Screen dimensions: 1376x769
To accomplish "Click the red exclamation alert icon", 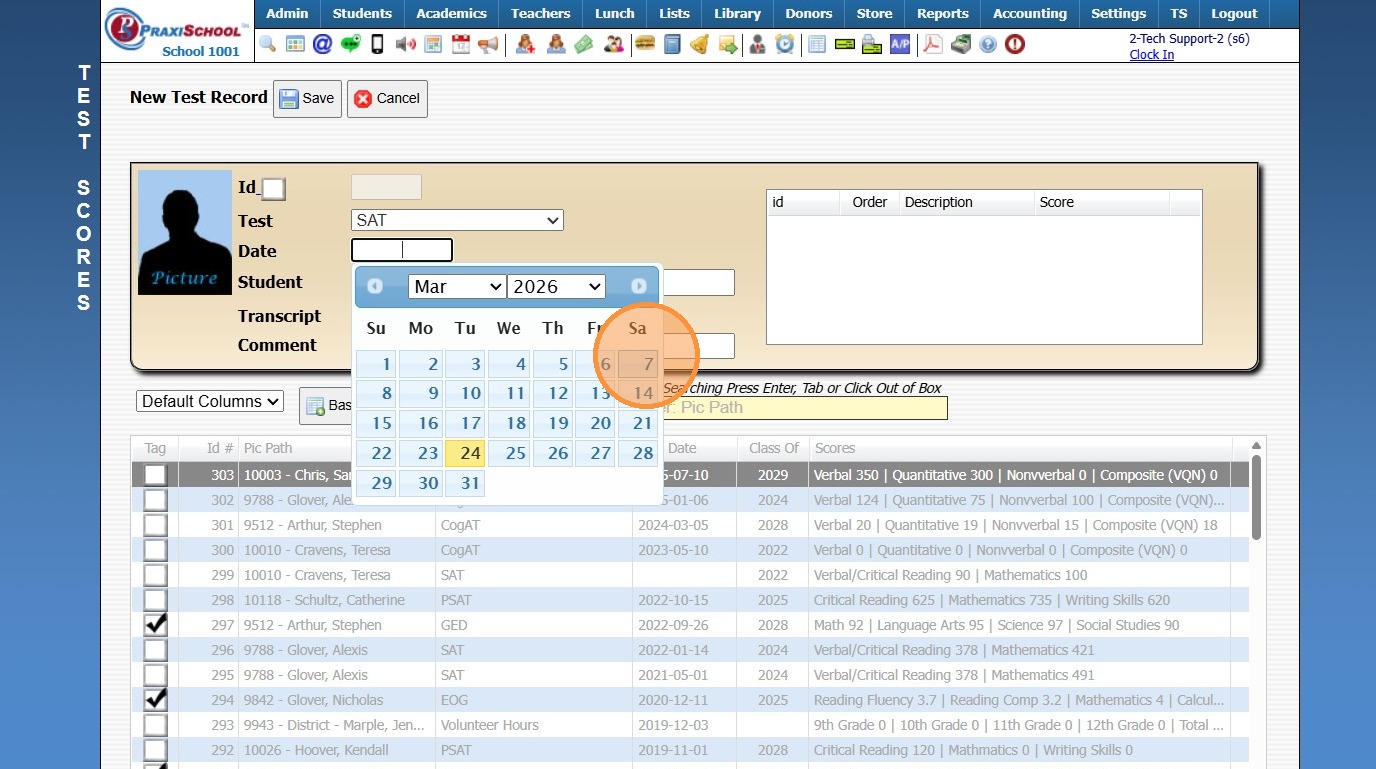I will (1015, 44).
